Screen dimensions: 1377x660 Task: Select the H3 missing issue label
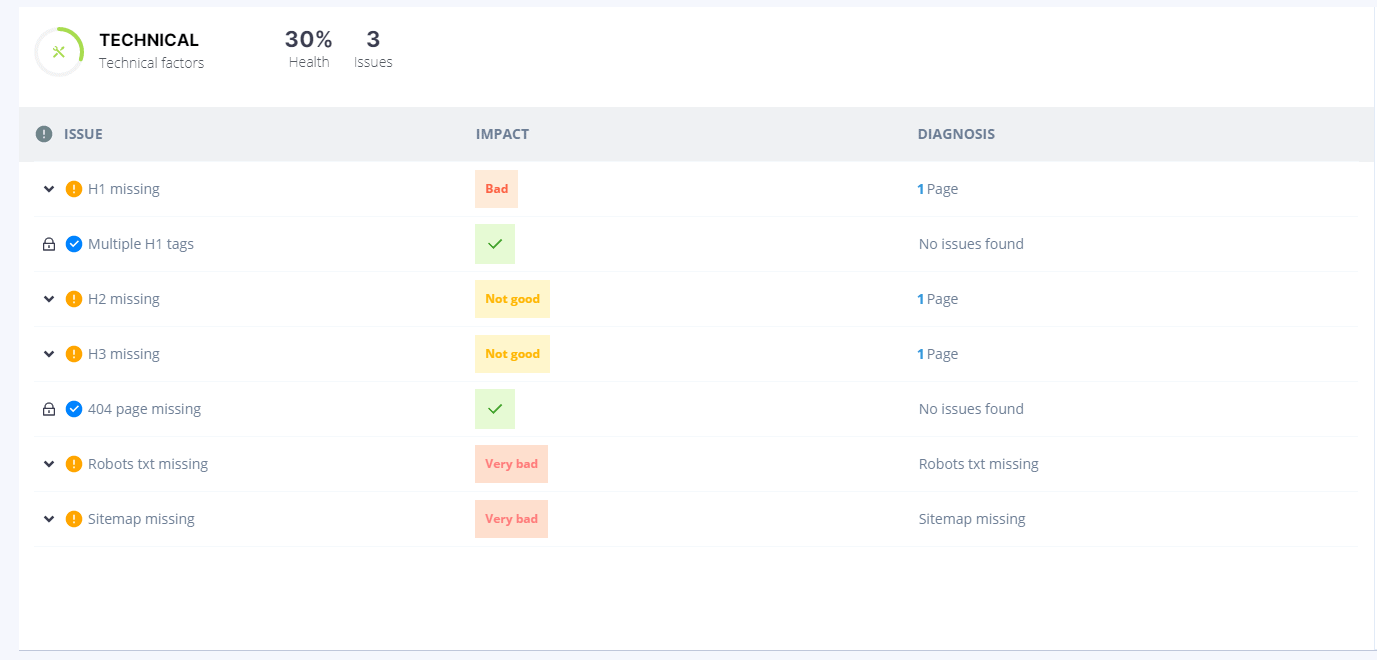click(124, 354)
